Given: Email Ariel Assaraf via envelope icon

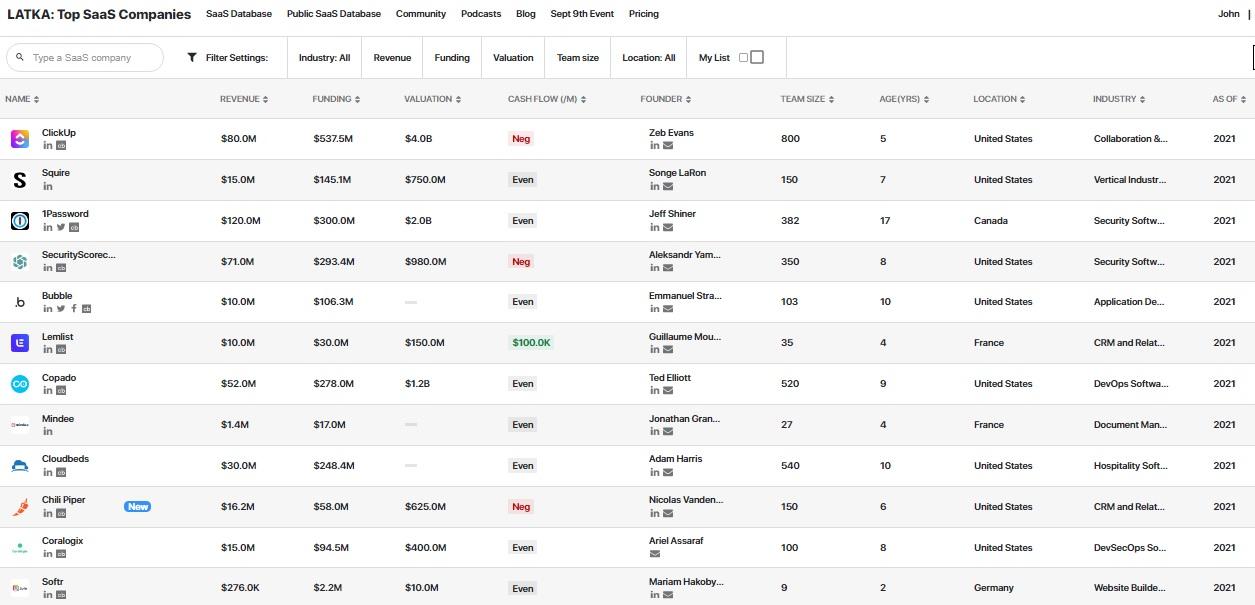Looking at the screenshot, I should (x=655, y=554).
